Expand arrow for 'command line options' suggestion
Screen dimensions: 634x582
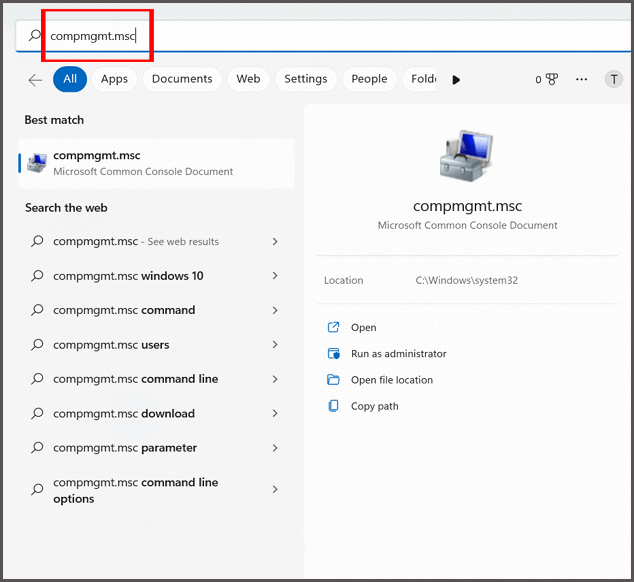(x=275, y=489)
